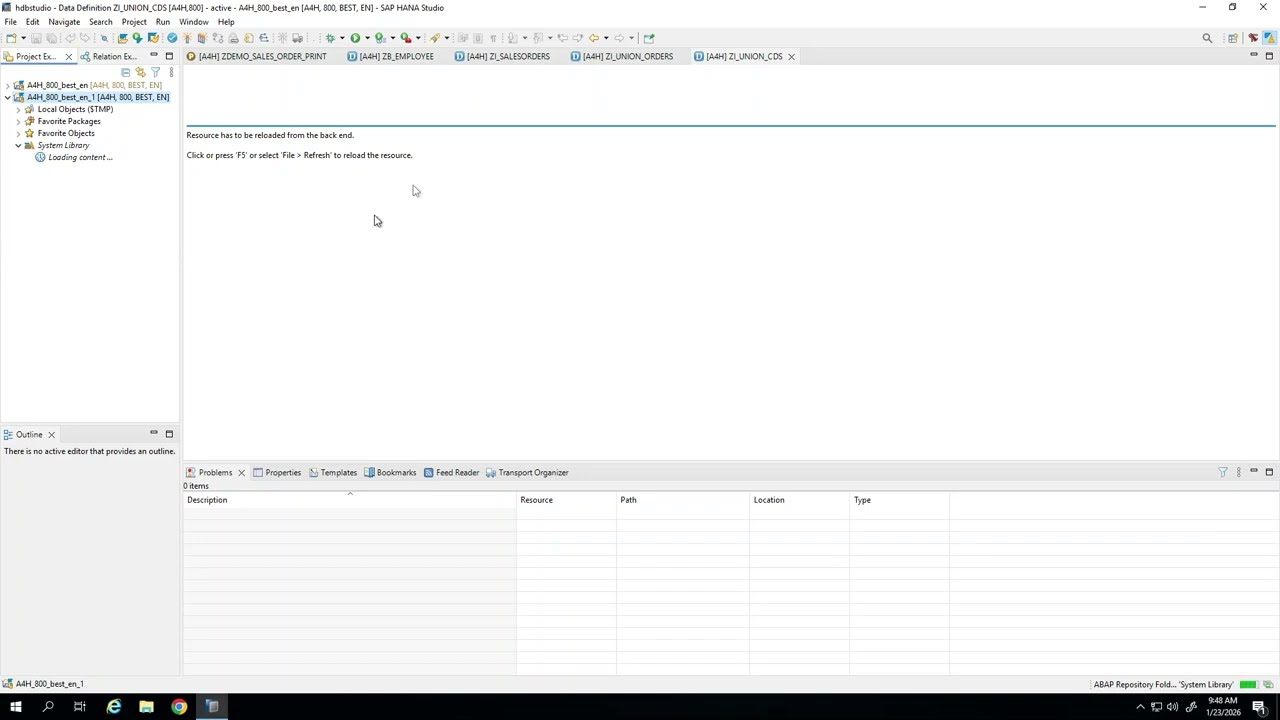Image resolution: width=1280 pixels, height=720 pixels.
Task: Maximize the Project Explorer panel
Action: coord(169,55)
